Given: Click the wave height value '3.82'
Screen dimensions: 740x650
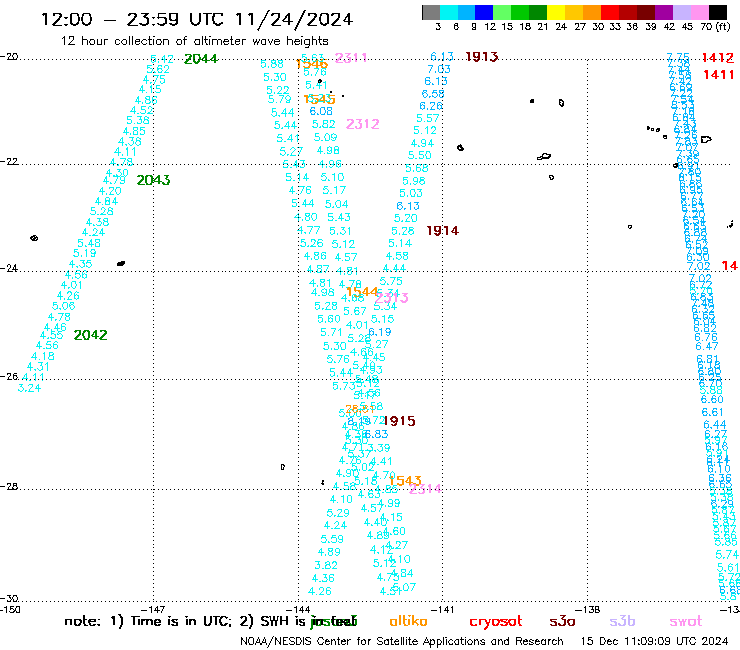Looking at the screenshot, I should (326, 565).
